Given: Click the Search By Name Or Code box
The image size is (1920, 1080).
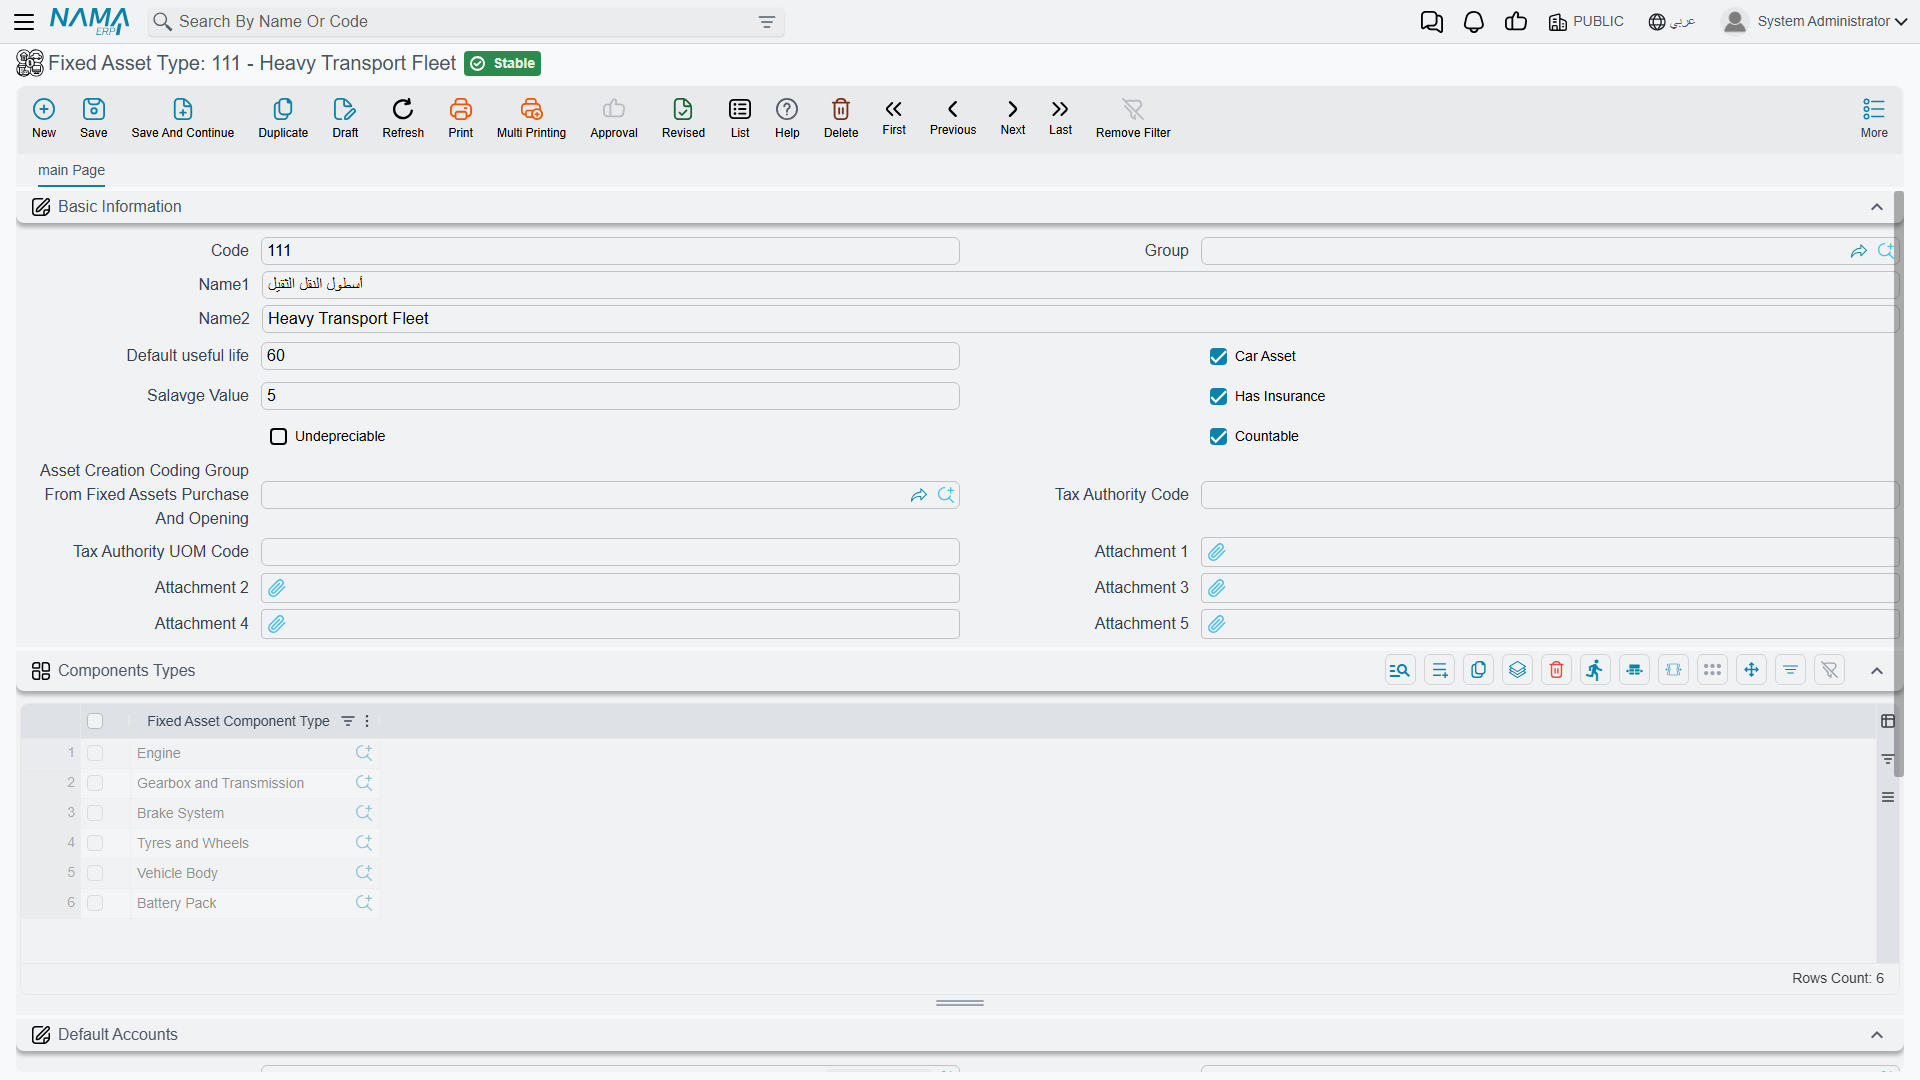Looking at the screenshot, I should (466, 22).
